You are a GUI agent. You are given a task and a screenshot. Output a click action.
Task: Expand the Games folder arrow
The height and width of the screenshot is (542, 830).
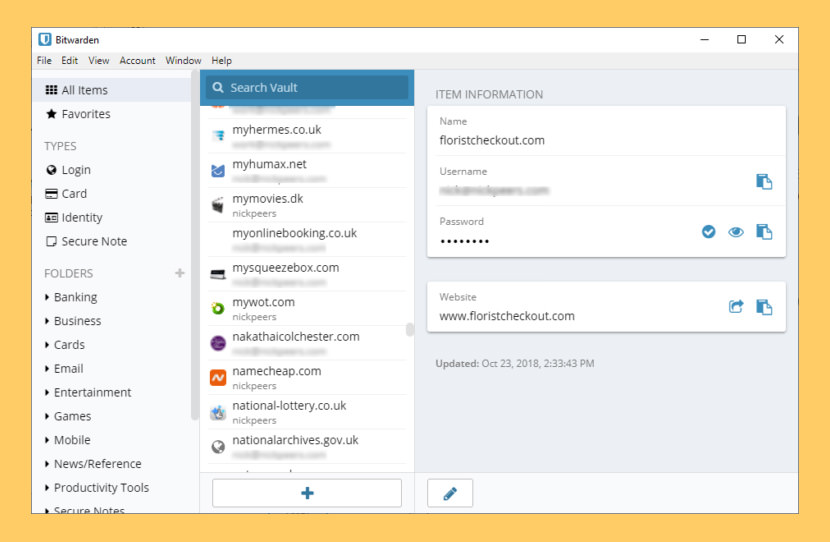tap(47, 416)
